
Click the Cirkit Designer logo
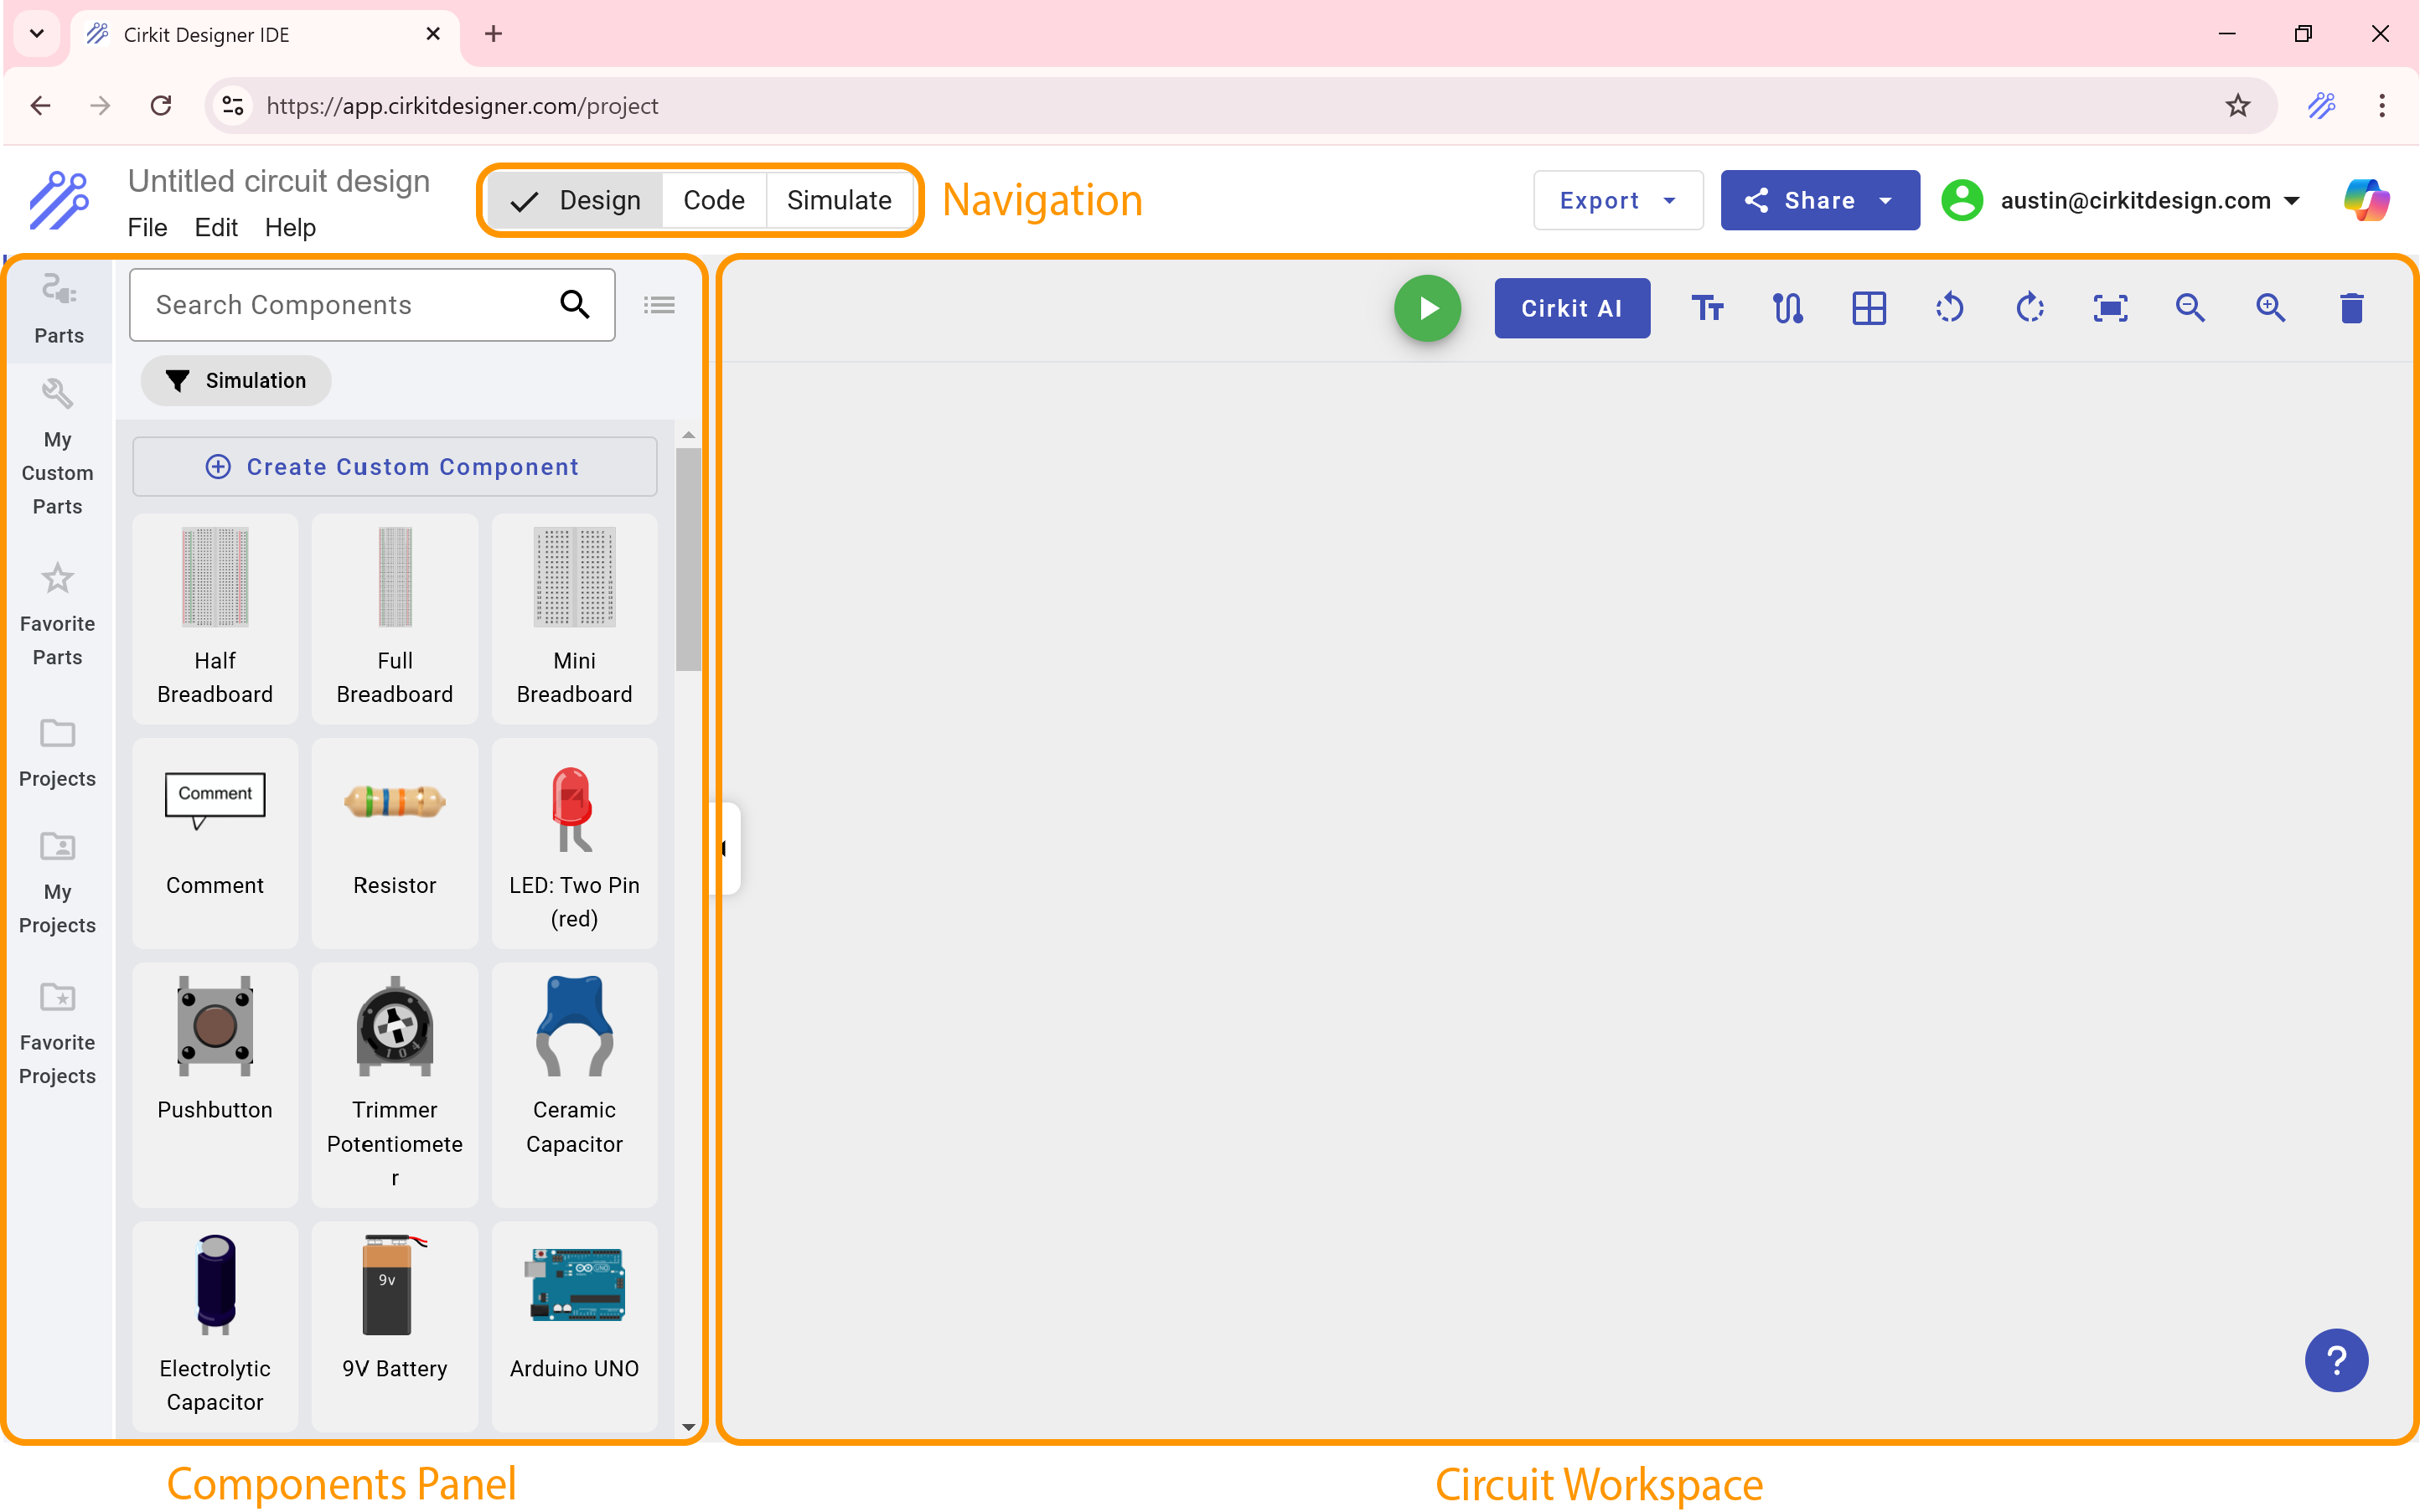coord(59,199)
